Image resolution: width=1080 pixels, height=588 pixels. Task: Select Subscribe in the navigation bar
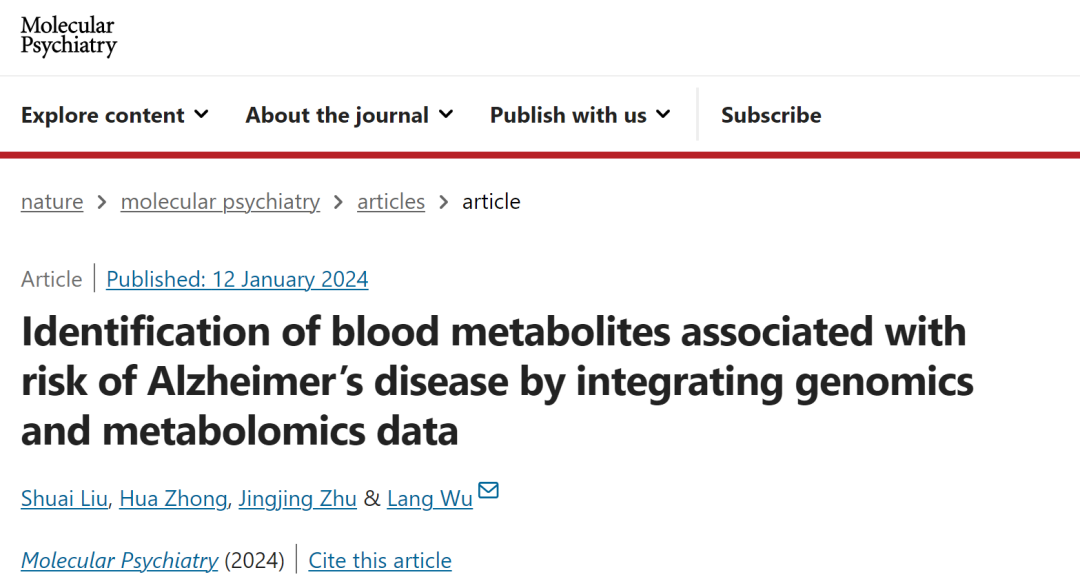pyautogui.click(x=771, y=115)
